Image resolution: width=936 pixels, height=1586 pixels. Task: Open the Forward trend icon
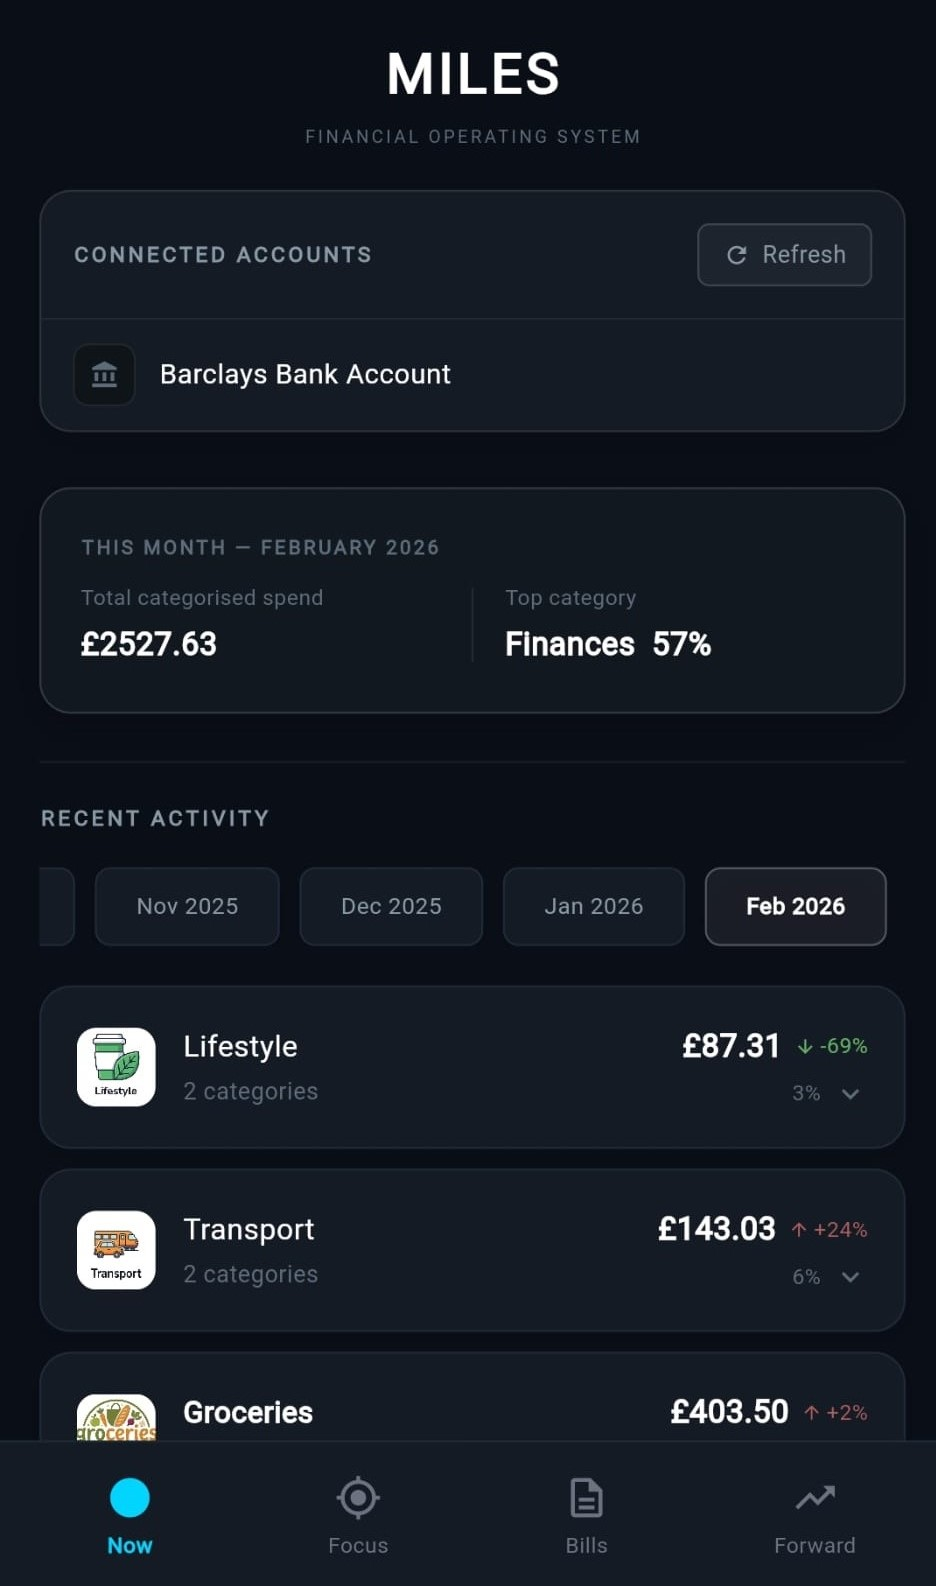pyautogui.click(x=814, y=1498)
